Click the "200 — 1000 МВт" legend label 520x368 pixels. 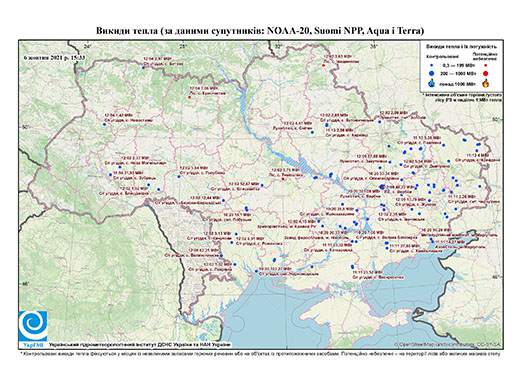tap(457, 73)
